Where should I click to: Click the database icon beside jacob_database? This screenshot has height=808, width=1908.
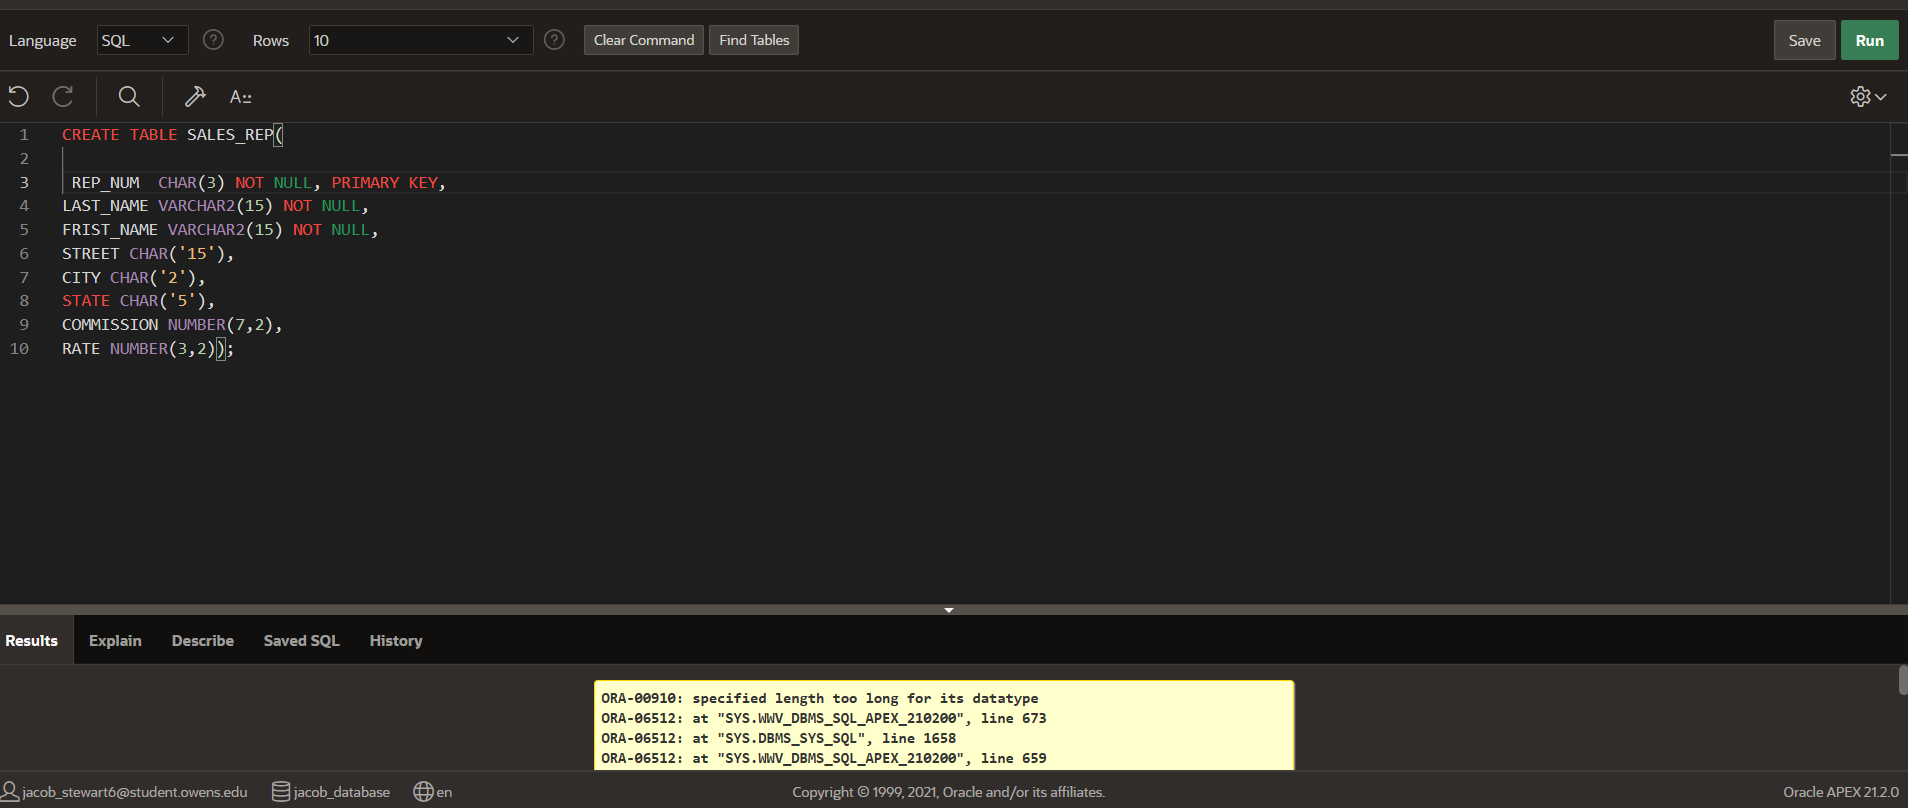pyautogui.click(x=281, y=791)
